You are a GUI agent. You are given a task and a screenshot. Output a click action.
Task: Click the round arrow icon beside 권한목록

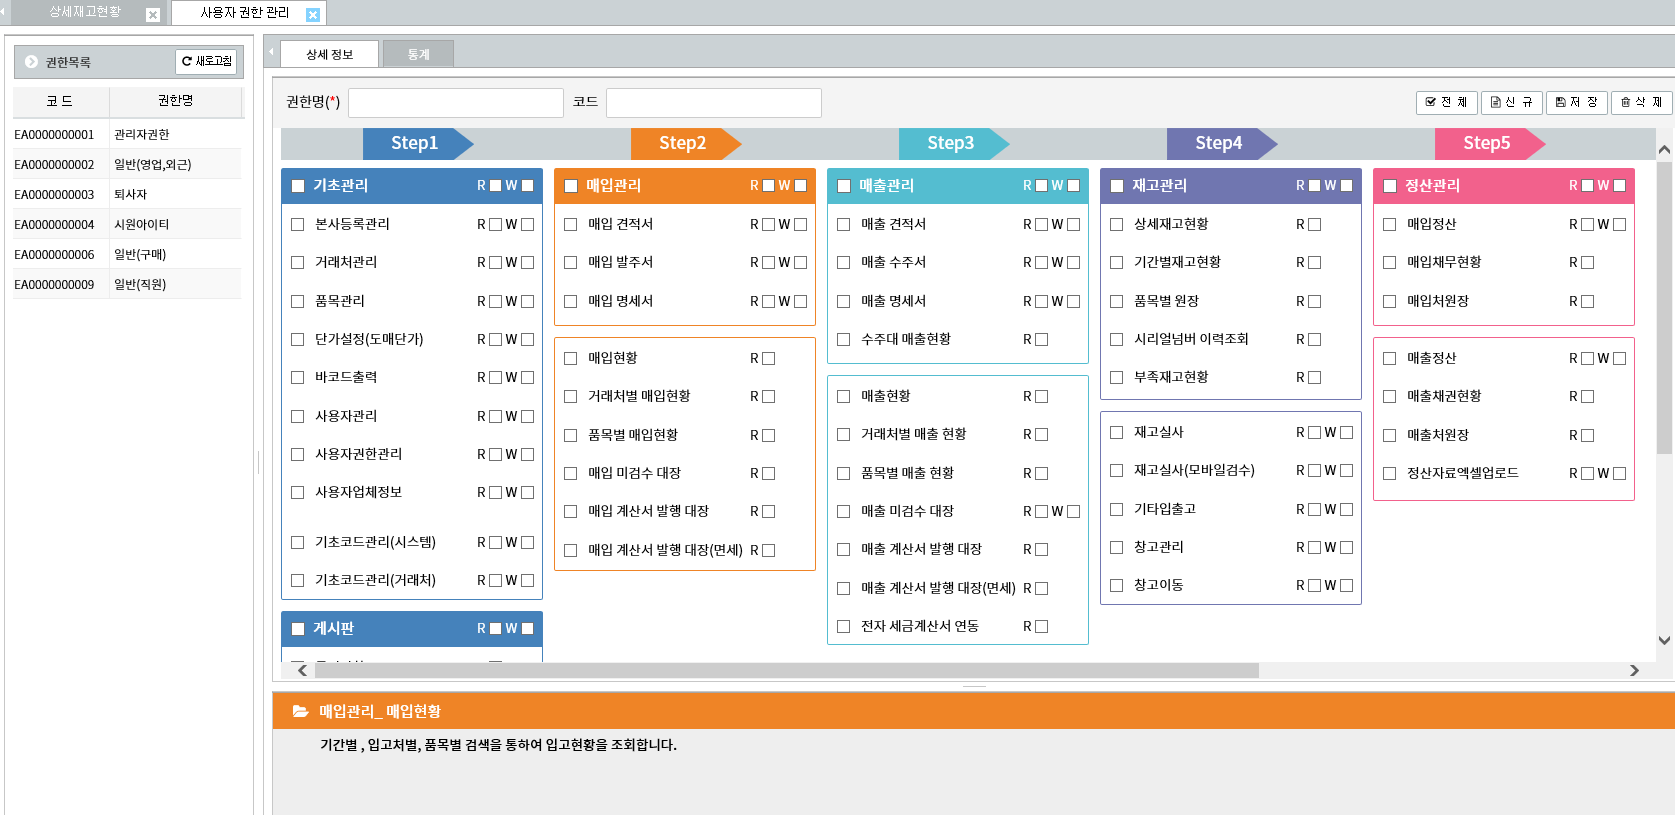31,62
